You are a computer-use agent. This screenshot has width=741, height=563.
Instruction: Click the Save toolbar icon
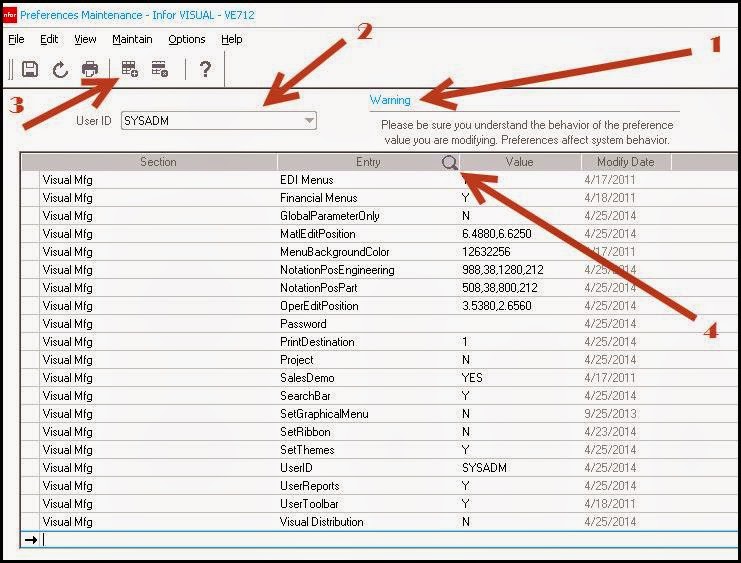30,69
